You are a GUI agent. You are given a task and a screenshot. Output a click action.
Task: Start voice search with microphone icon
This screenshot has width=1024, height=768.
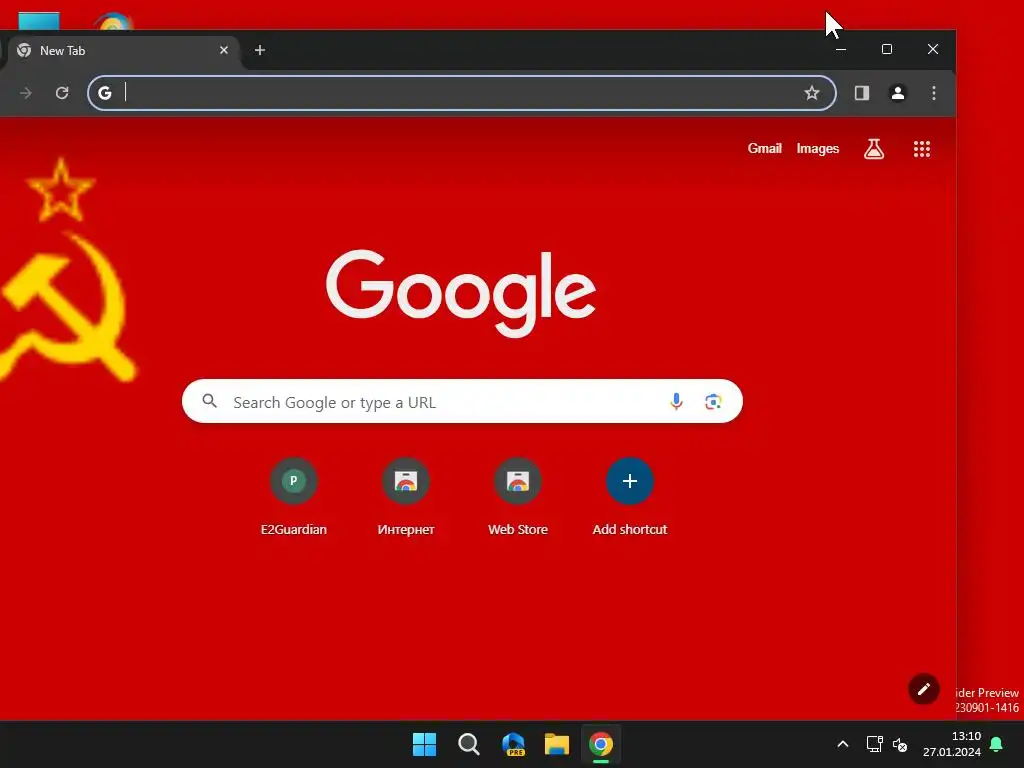pos(677,401)
